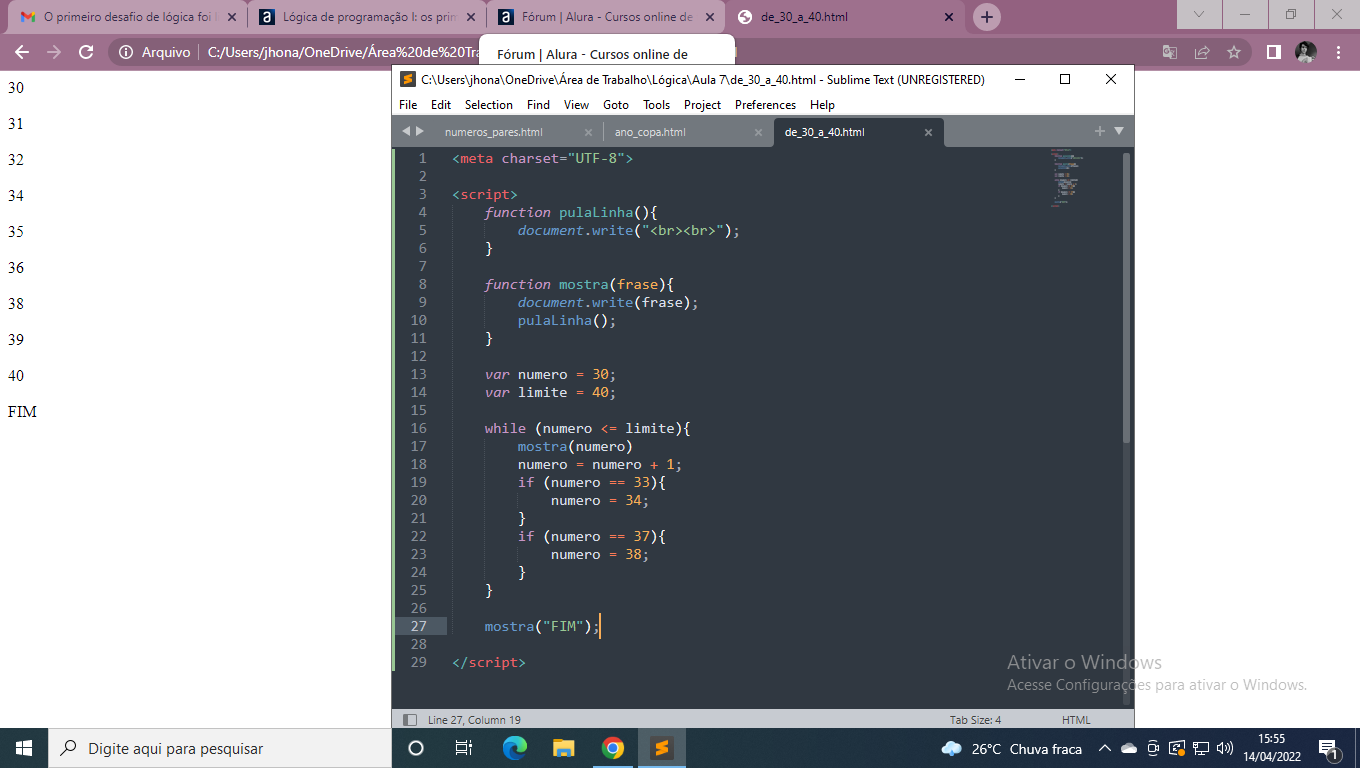The image size is (1360, 768).
Task: Go to previous tab with left arrow
Action: pos(406,131)
